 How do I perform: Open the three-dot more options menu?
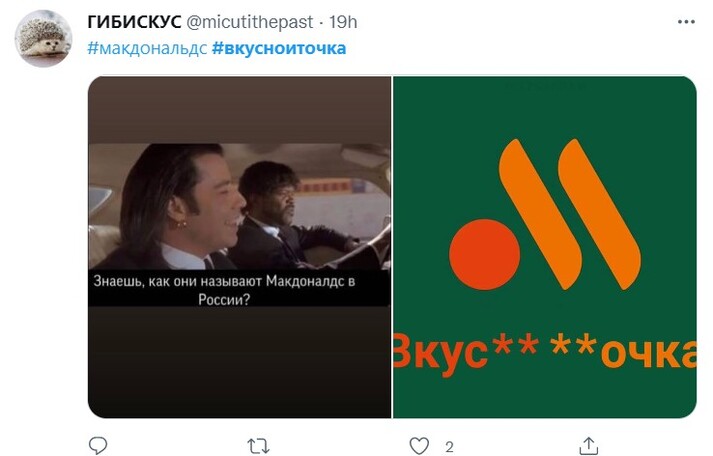[686, 22]
